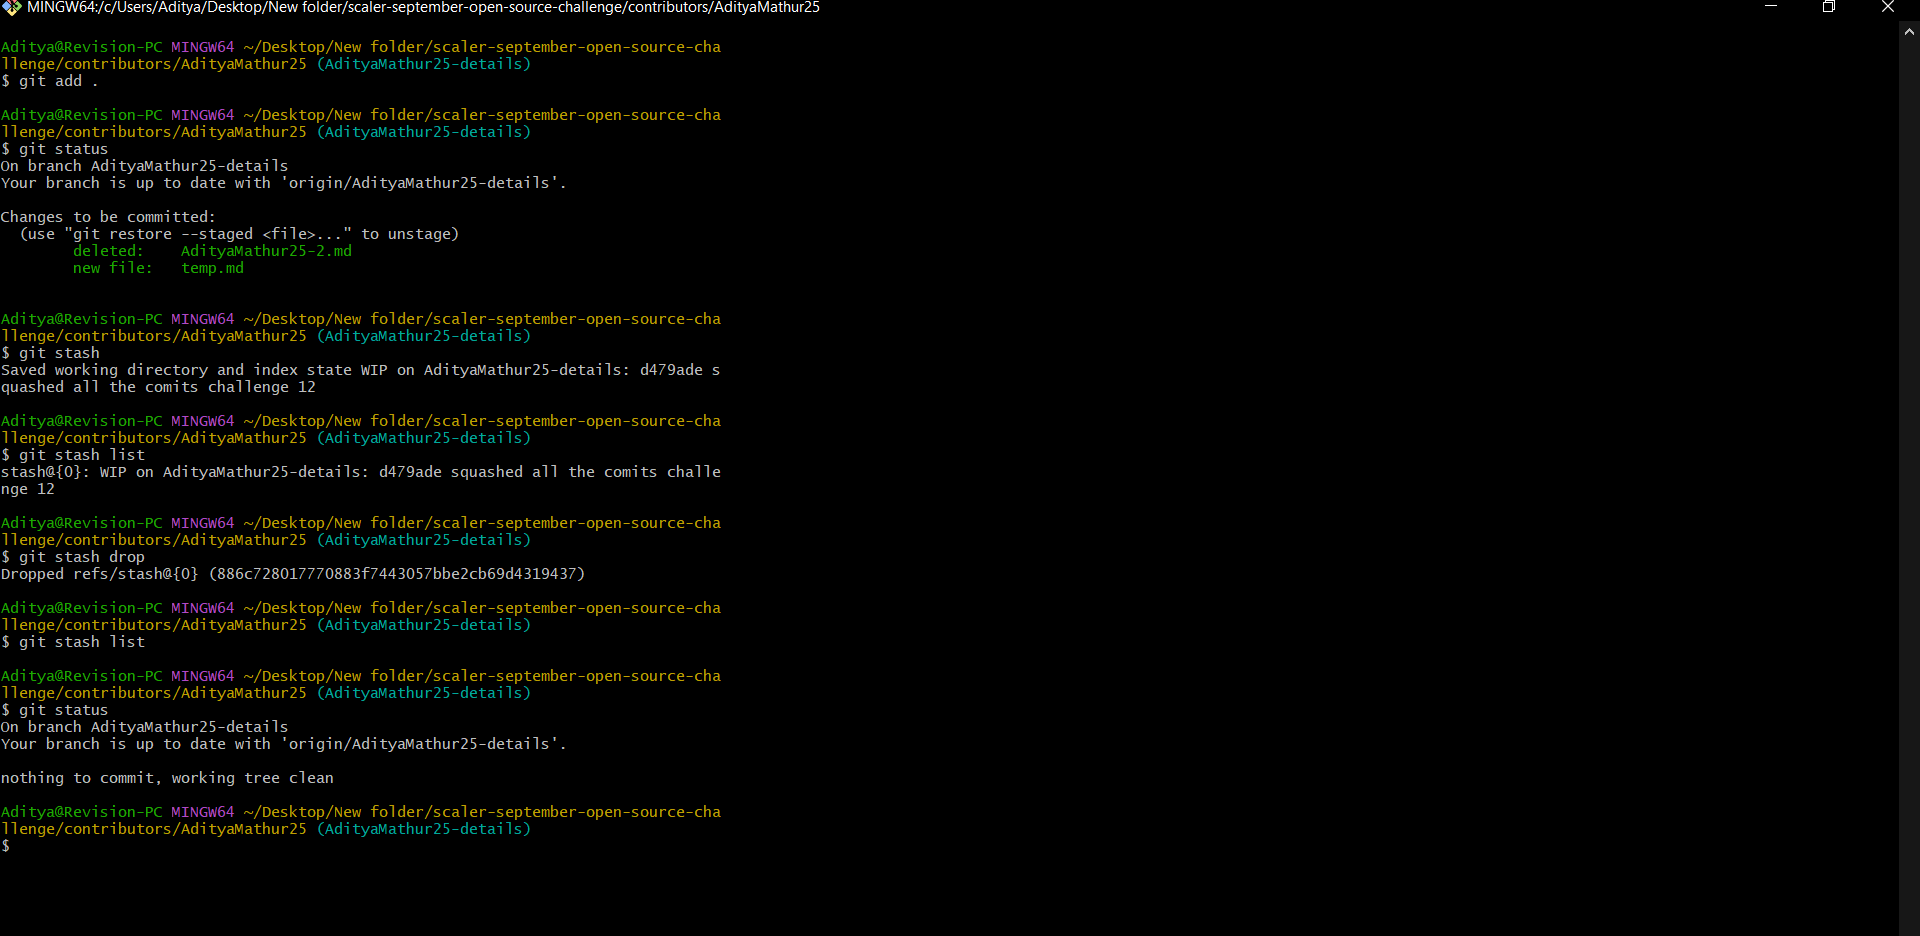
Task: Click the window title text in the title bar
Action: (x=423, y=7)
